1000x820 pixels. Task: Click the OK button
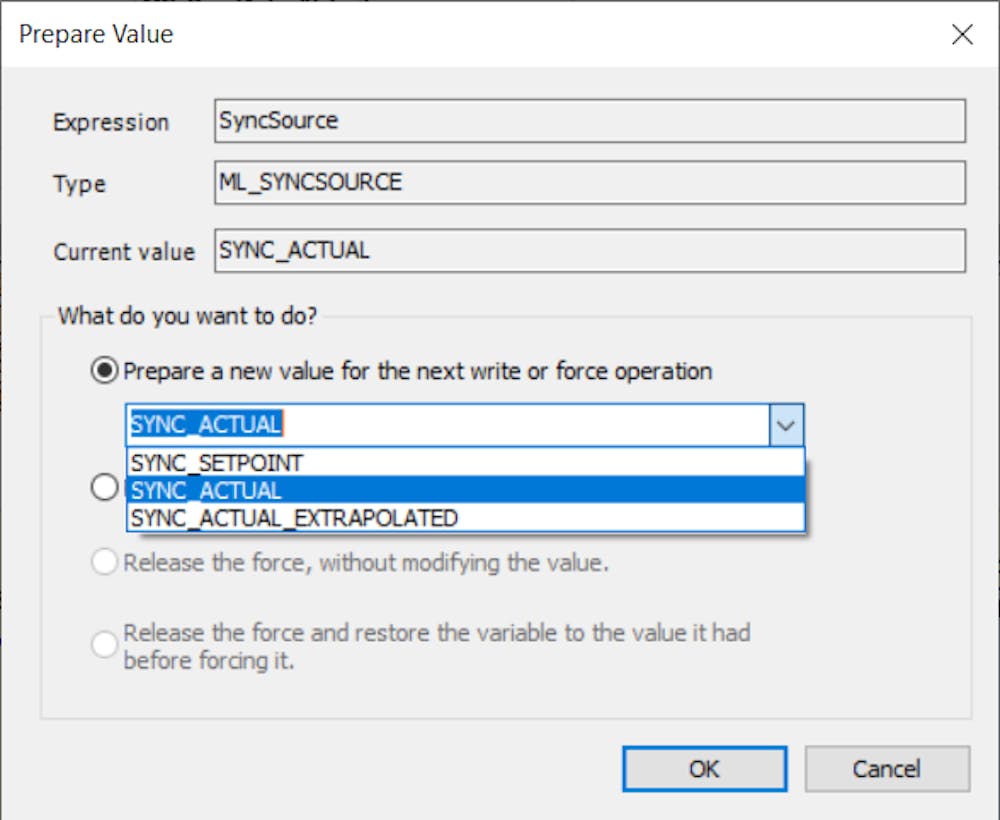click(704, 768)
